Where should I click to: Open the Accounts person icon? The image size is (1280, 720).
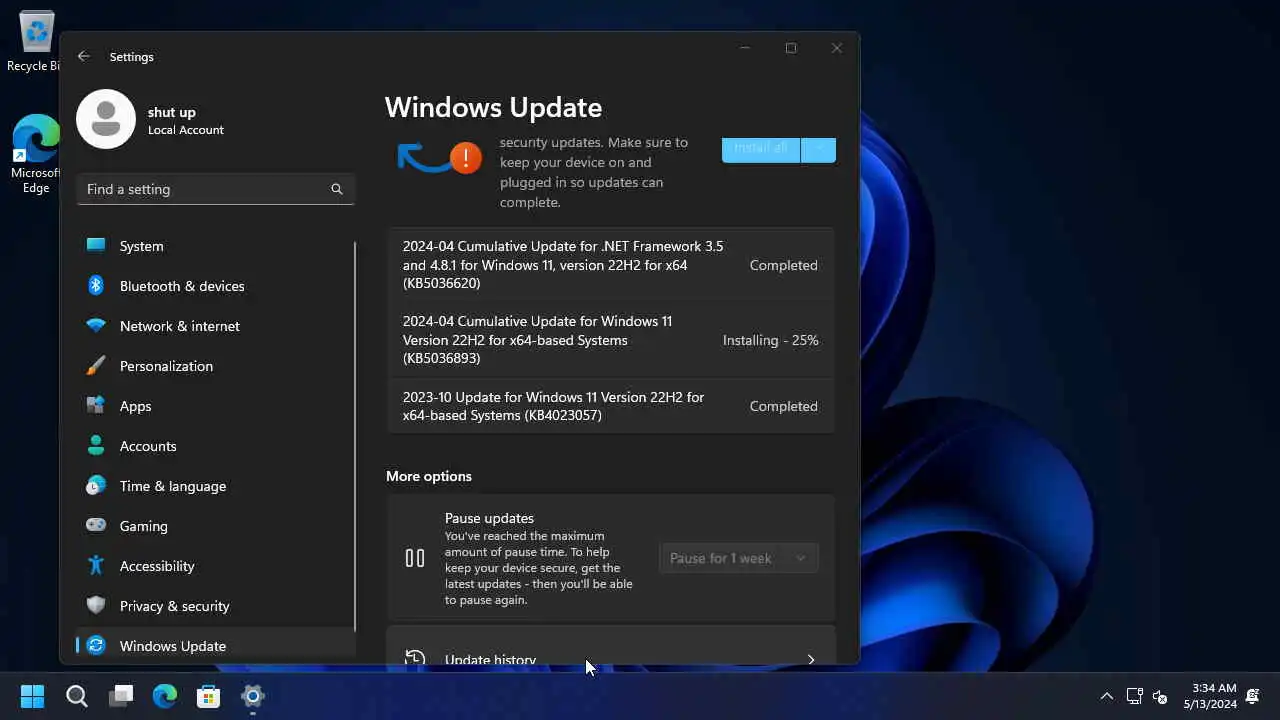click(96, 445)
